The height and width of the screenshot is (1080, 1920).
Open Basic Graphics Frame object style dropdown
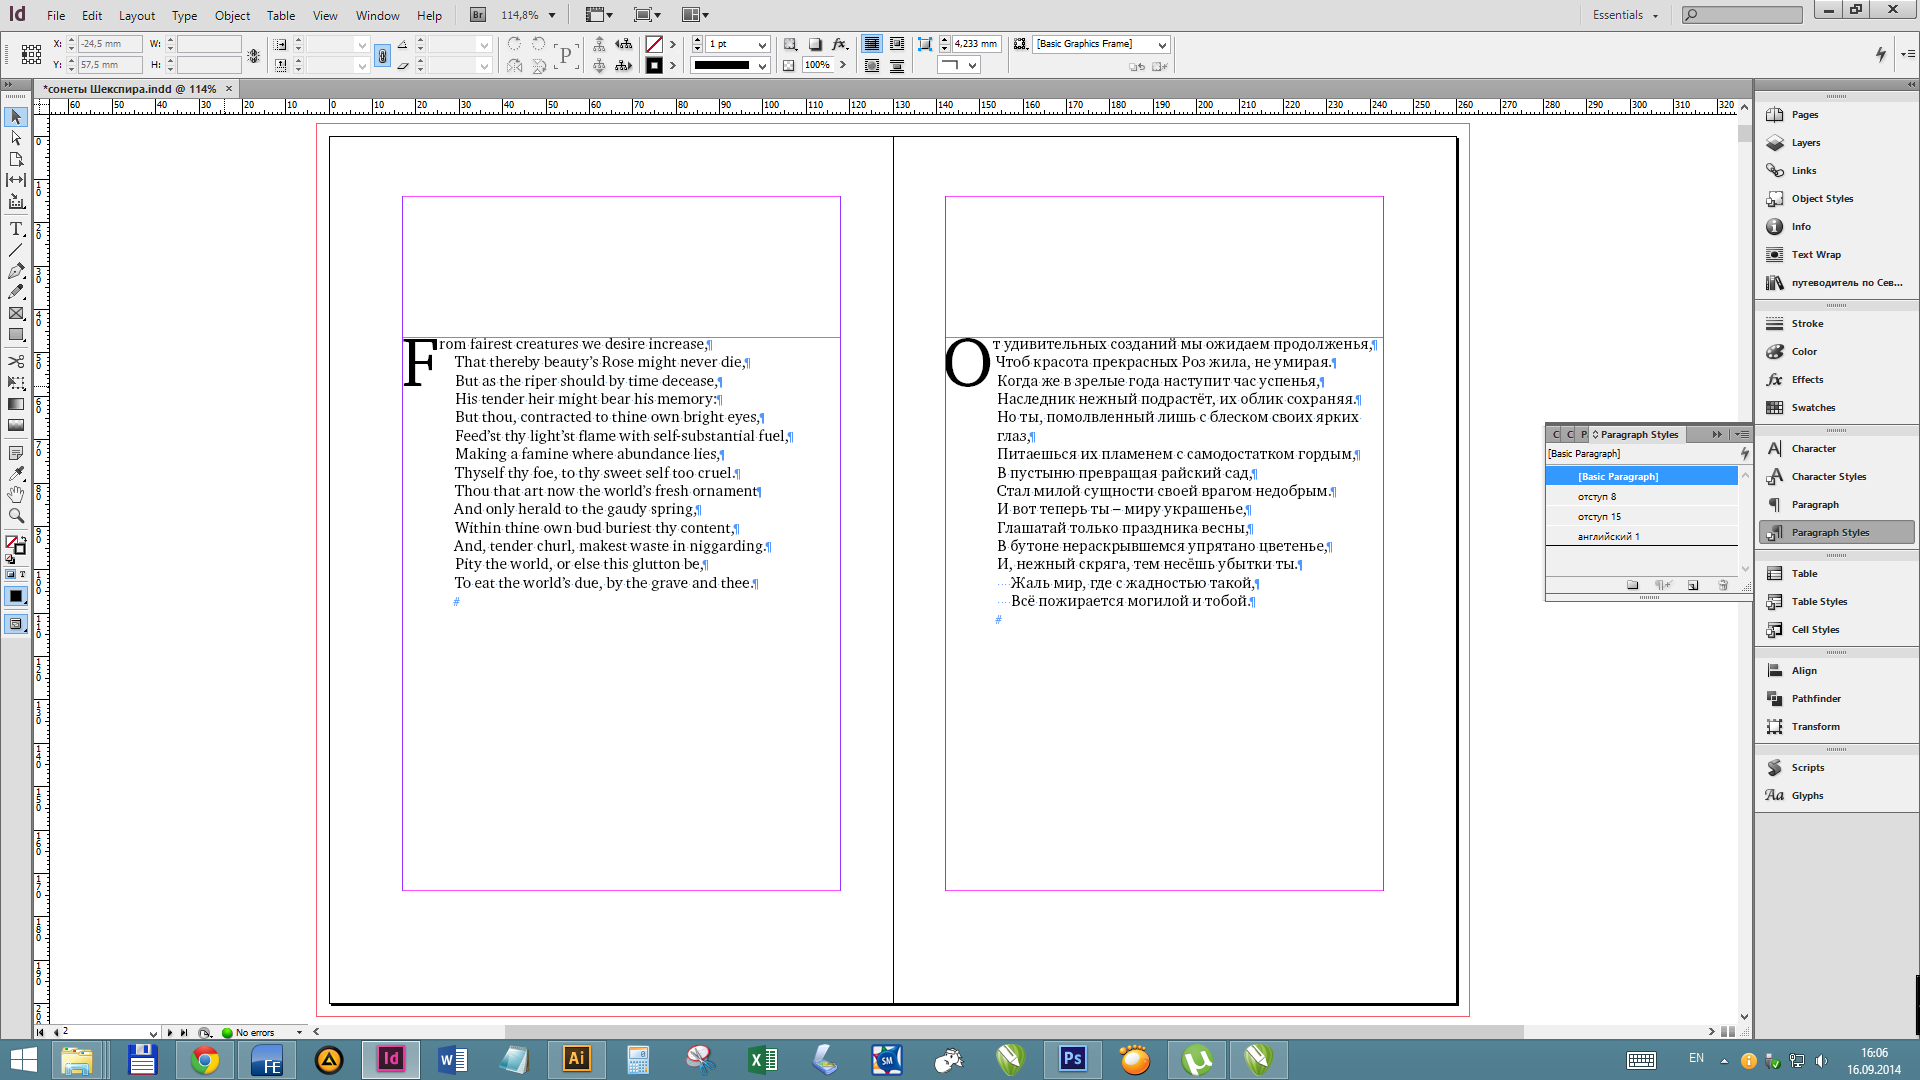coord(1162,45)
